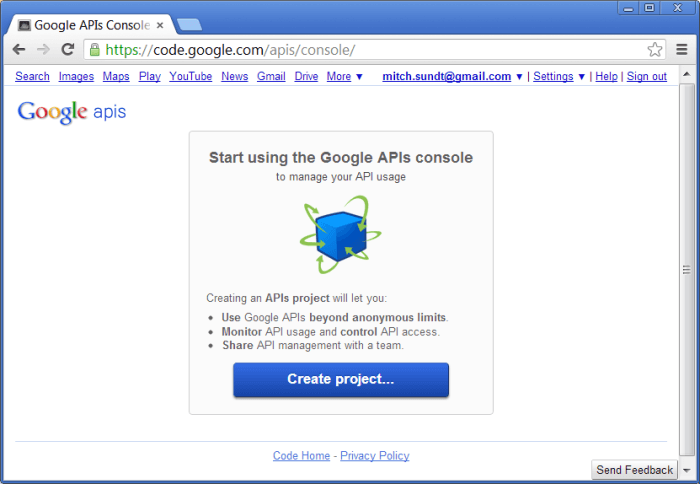Image resolution: width=700 pixels, height=484 pixels.
Task: Close the Chrome browser window
Action: click(x=678, y=8)
